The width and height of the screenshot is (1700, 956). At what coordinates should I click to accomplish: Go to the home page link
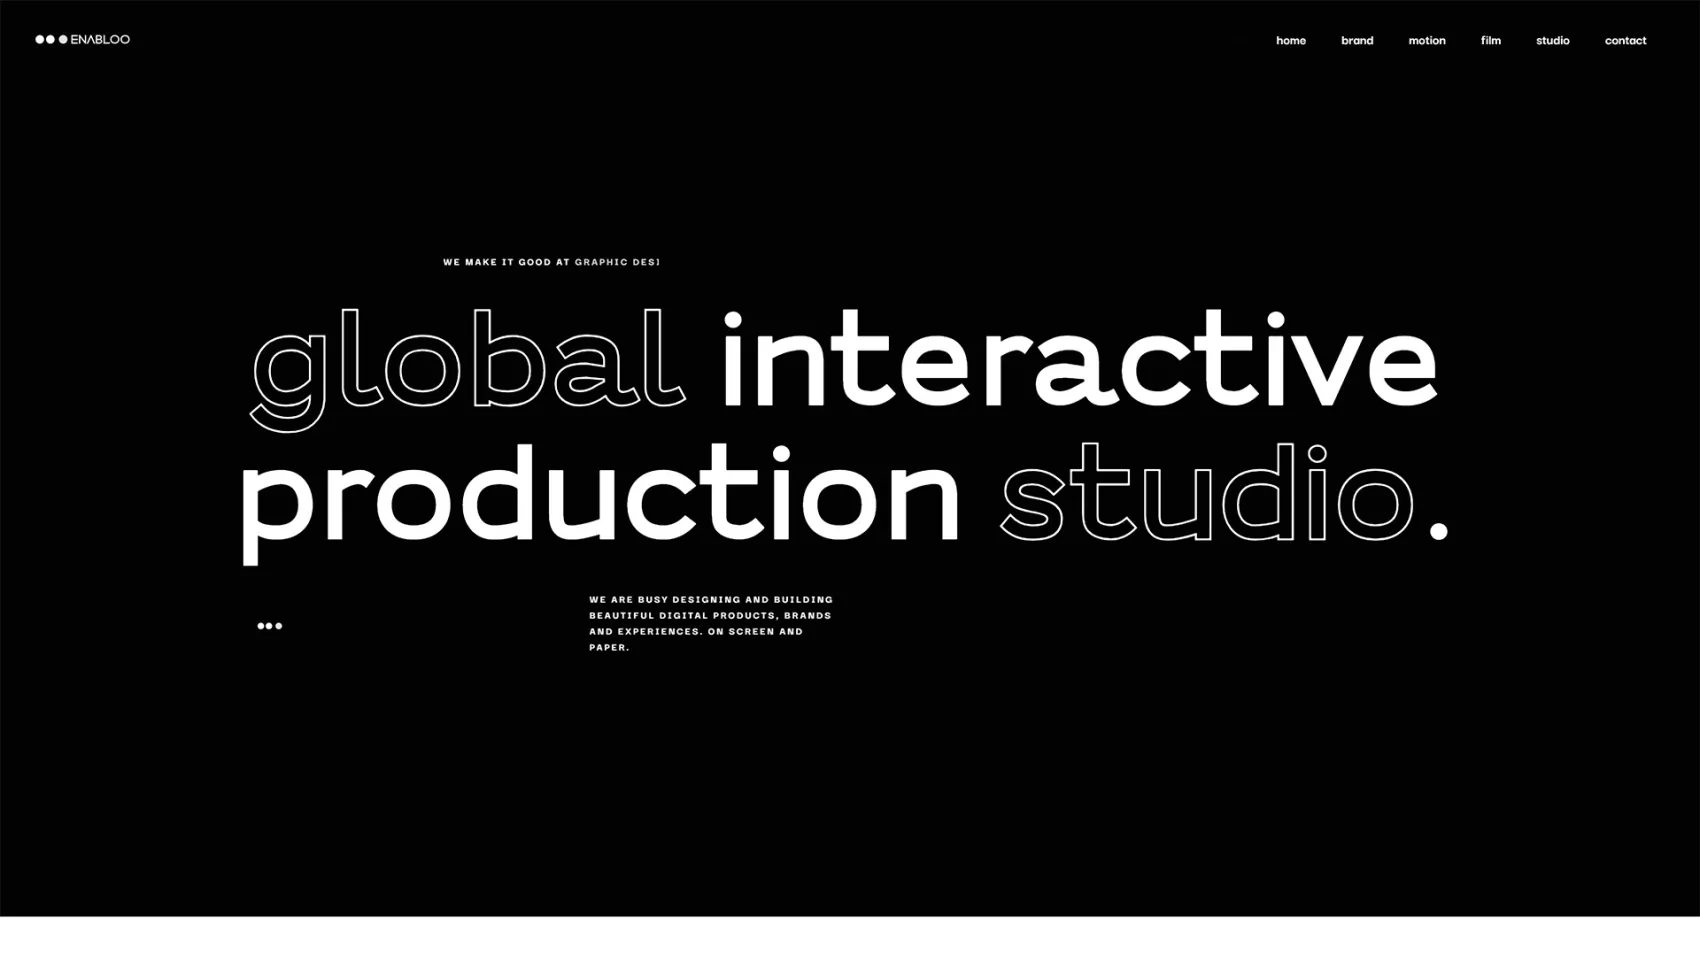click(1290, 41)
